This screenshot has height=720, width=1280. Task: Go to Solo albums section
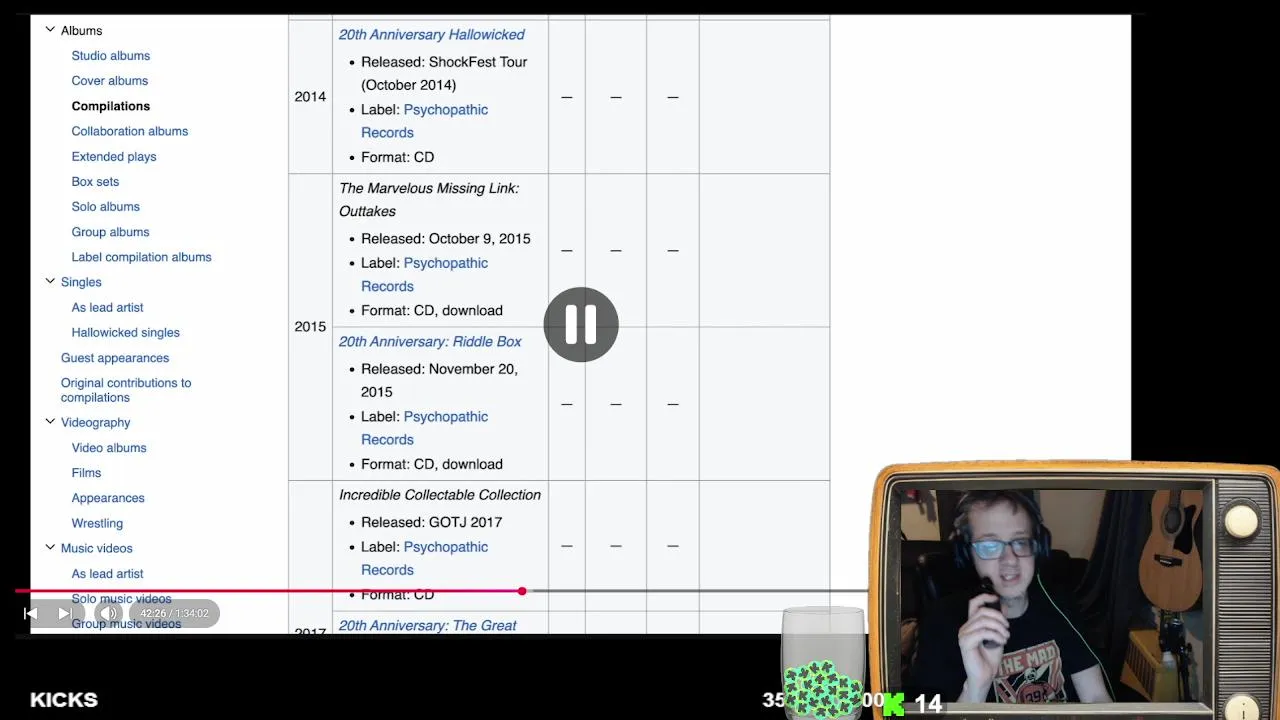click(106, 207)
